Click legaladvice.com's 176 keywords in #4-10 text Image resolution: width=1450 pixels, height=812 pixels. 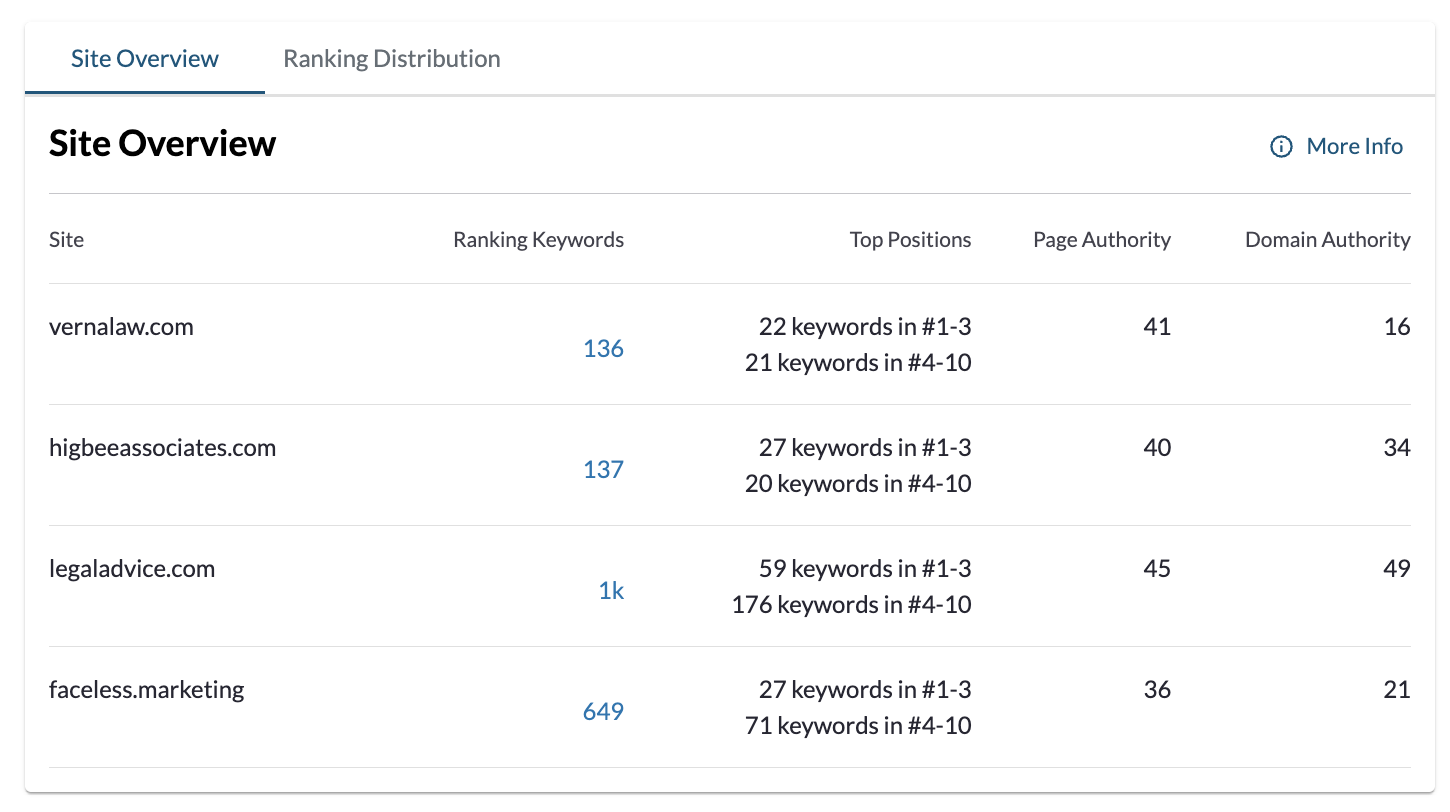[851, 605]
